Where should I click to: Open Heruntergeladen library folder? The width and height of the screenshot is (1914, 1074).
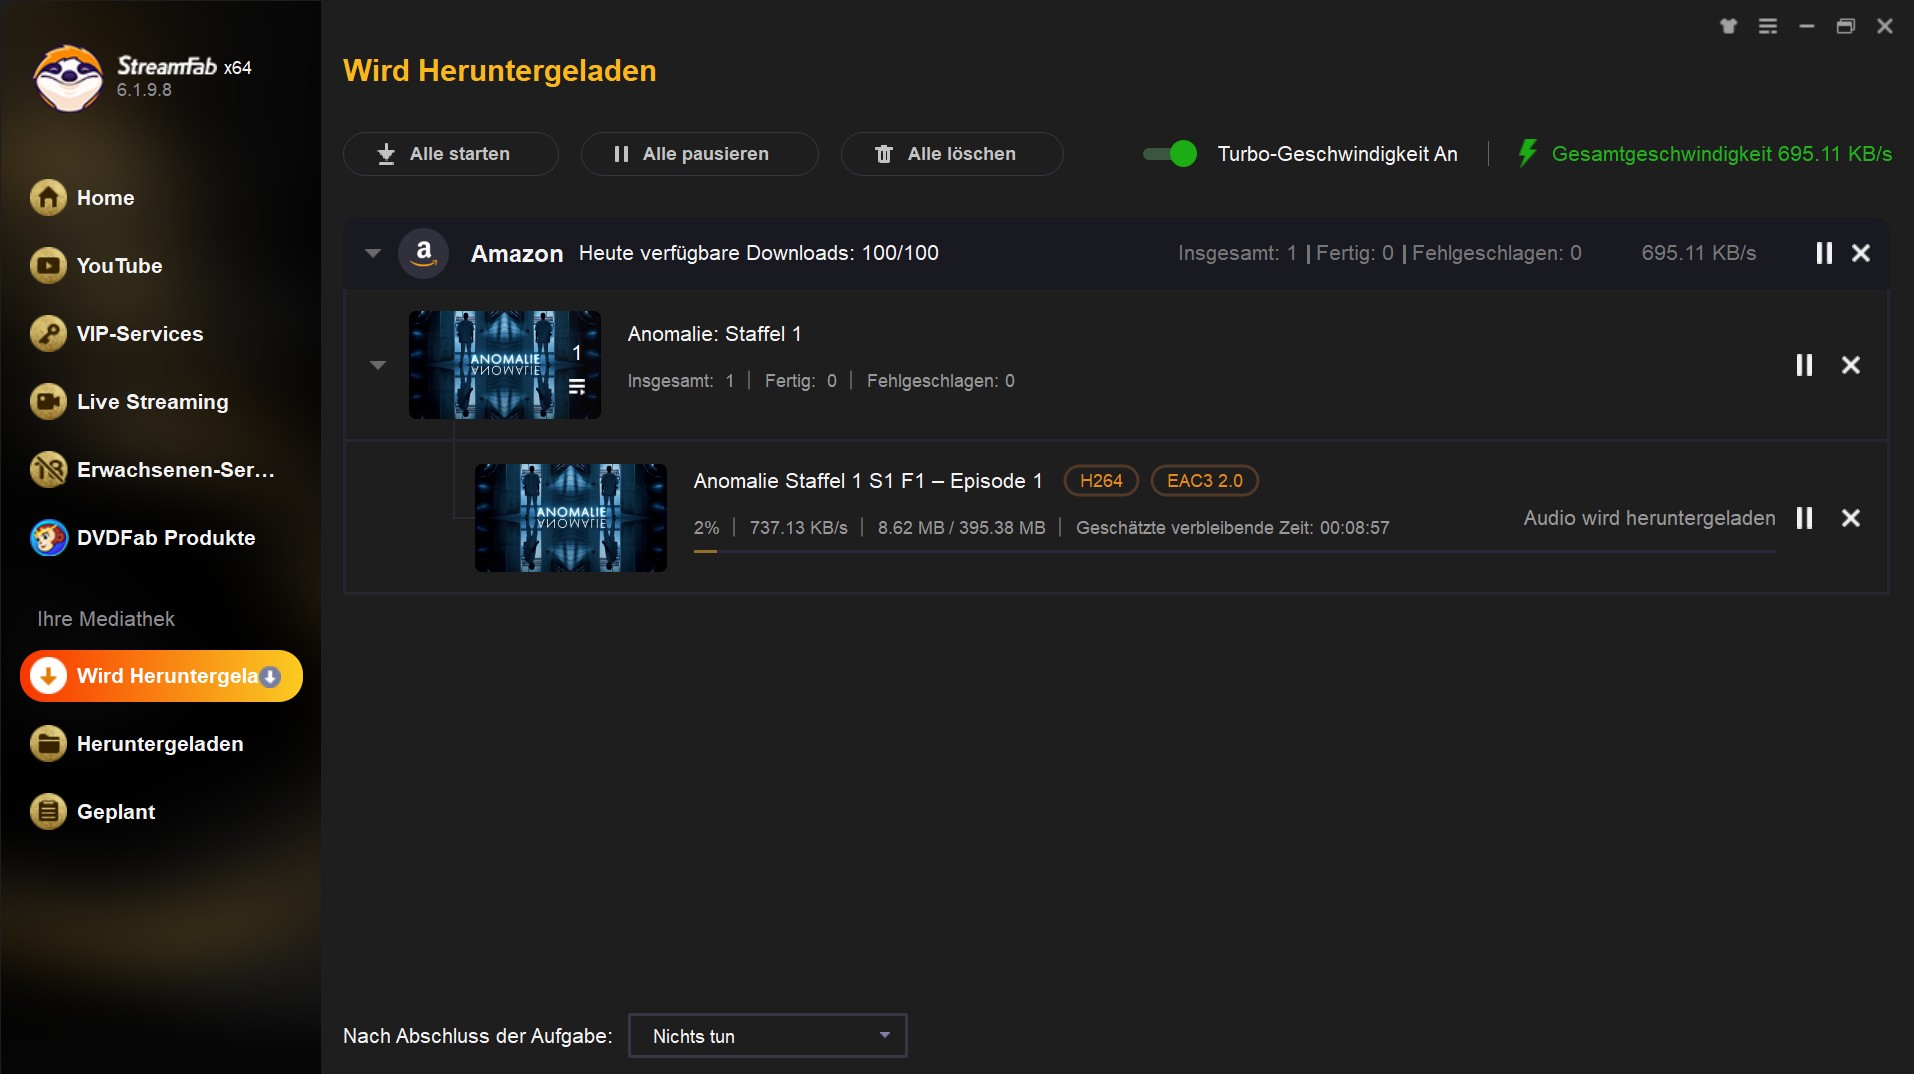click(160, 744)
